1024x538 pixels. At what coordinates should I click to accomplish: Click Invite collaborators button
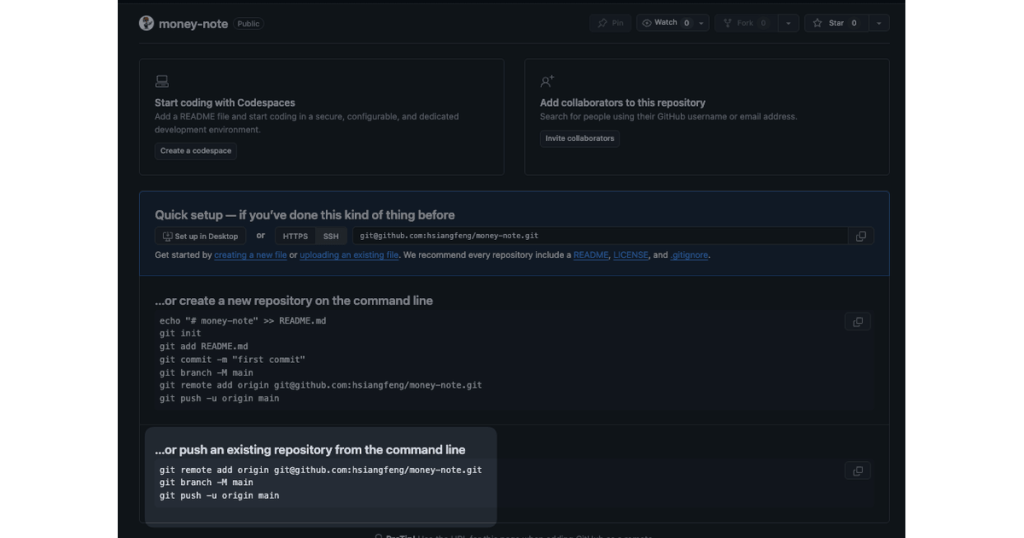579,138
